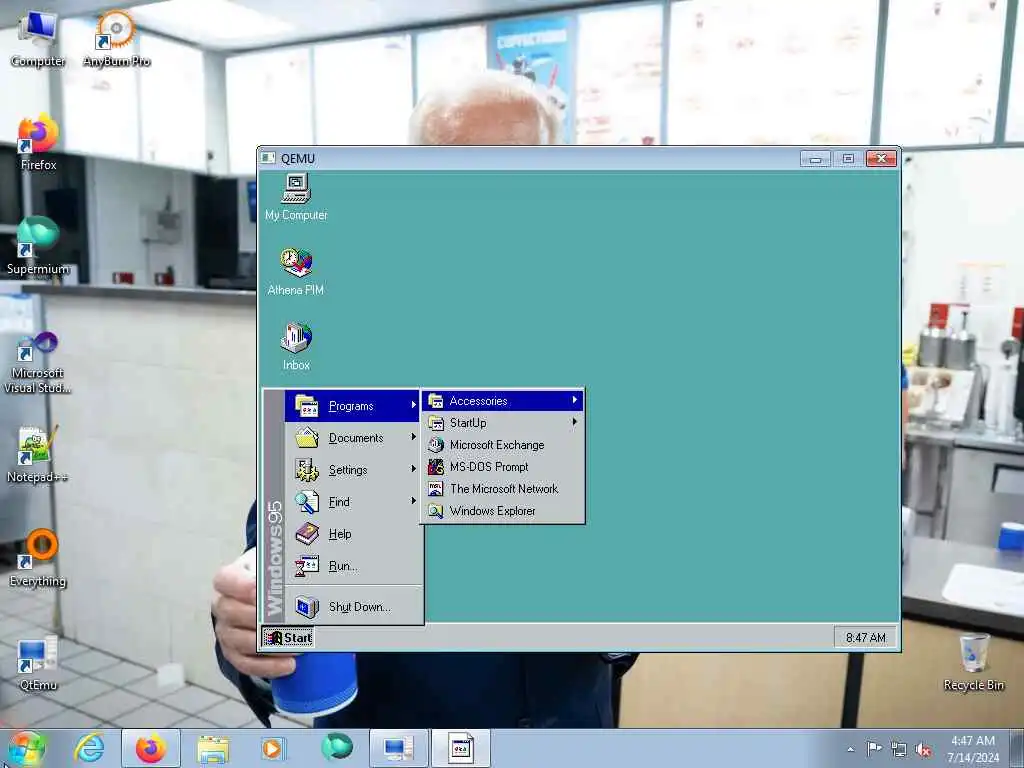The height and width of the screenshot is (768, 1024).
Task: Click the muted volume tray icon
Action: click(923, 750)
